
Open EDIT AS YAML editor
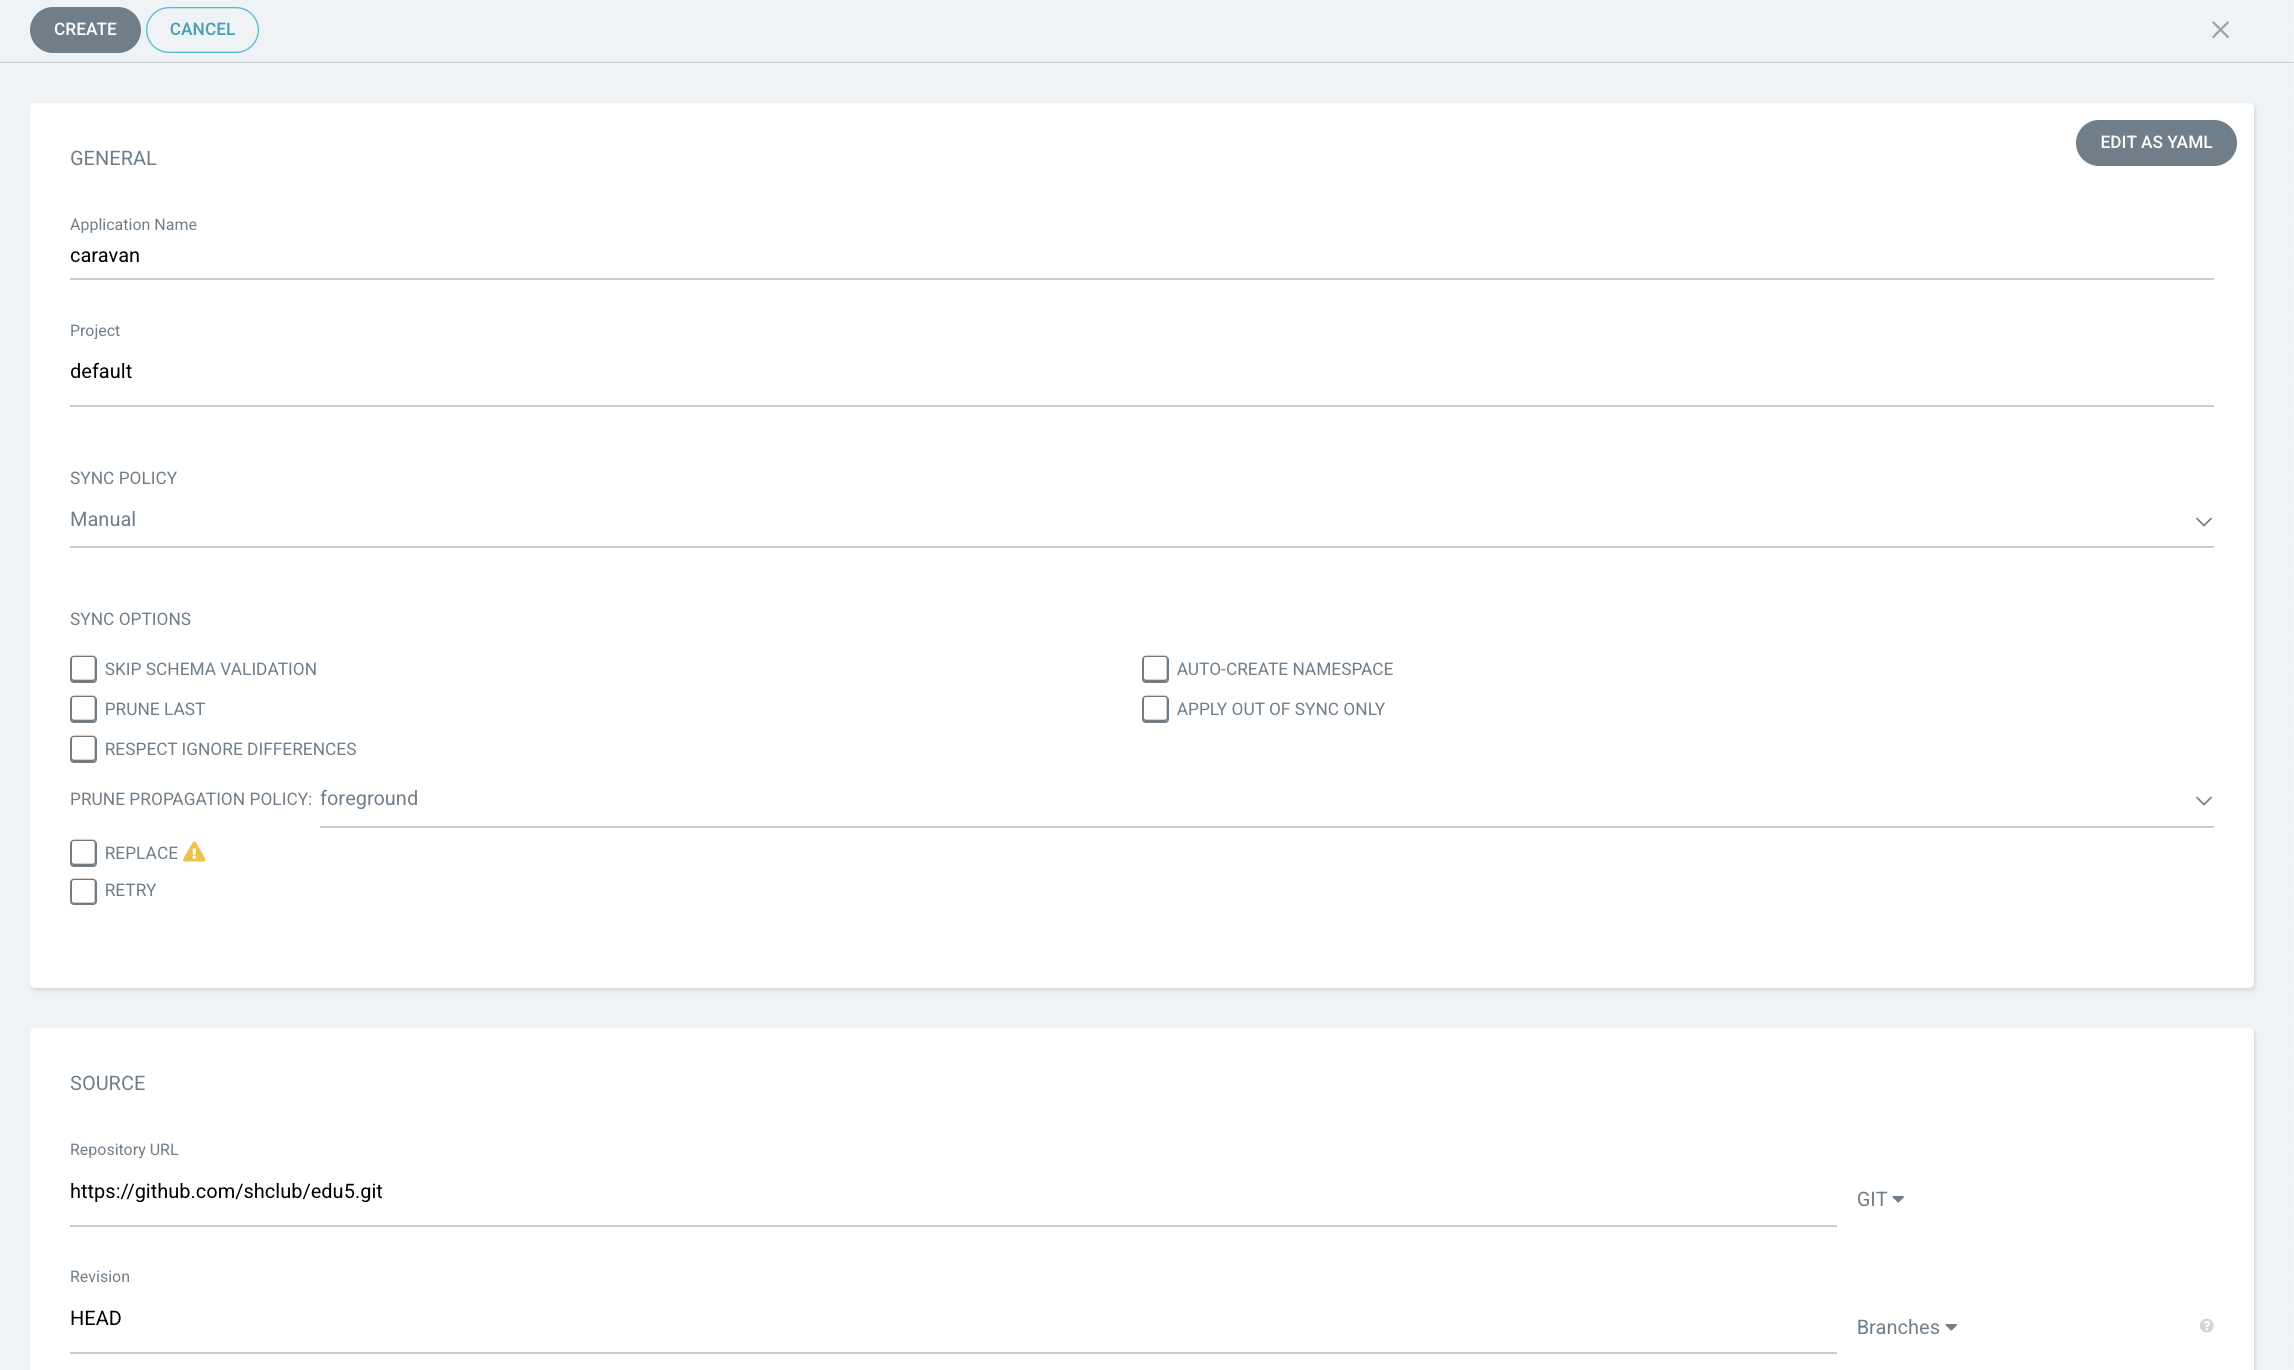coord(2155,142)
